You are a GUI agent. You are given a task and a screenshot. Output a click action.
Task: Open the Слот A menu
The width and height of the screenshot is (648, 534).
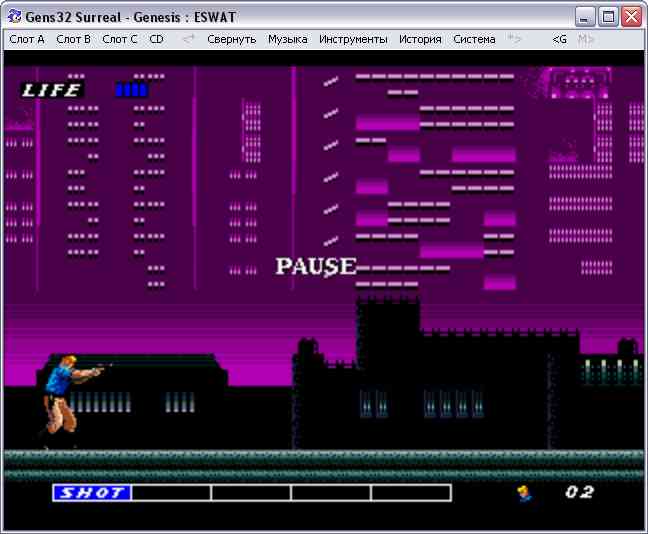point(26,40)
